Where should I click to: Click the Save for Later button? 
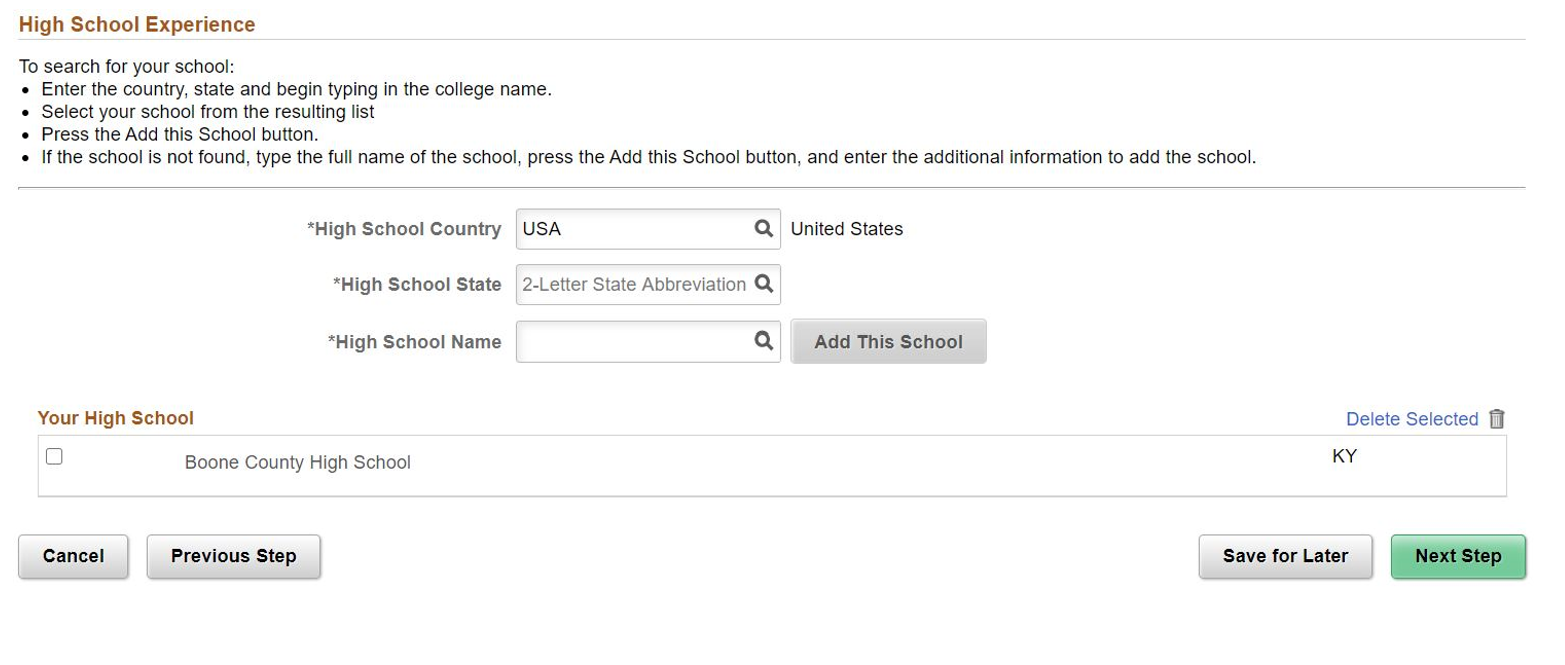click(x=1285, y=556)
